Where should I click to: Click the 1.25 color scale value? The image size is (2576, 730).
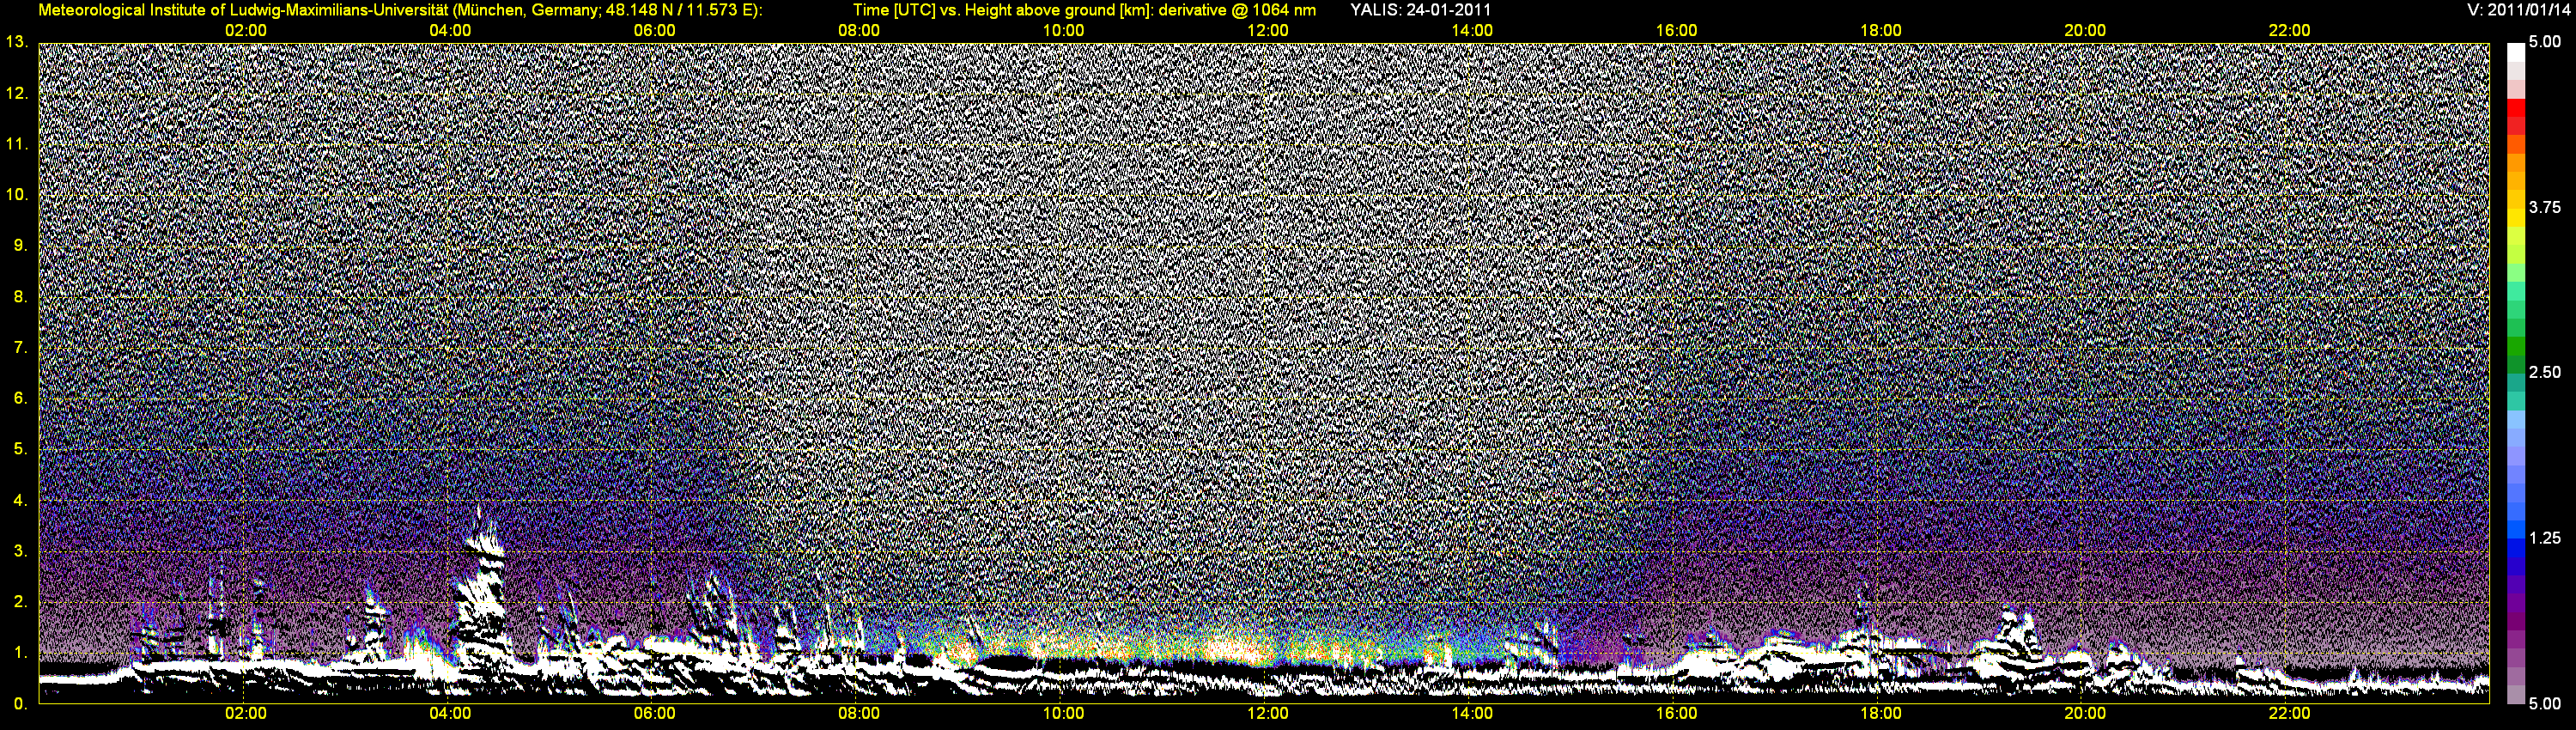[2545, 538]
